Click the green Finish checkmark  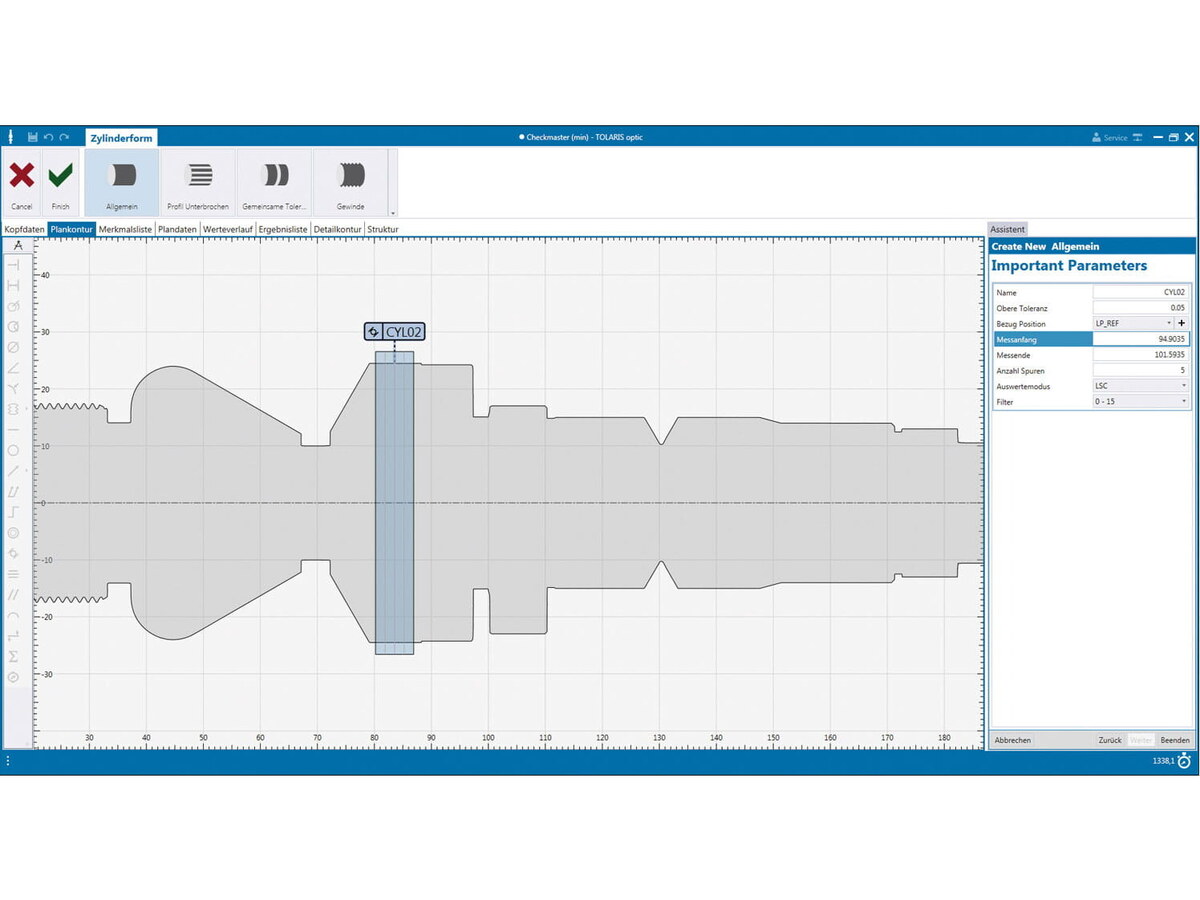point(60,177)
